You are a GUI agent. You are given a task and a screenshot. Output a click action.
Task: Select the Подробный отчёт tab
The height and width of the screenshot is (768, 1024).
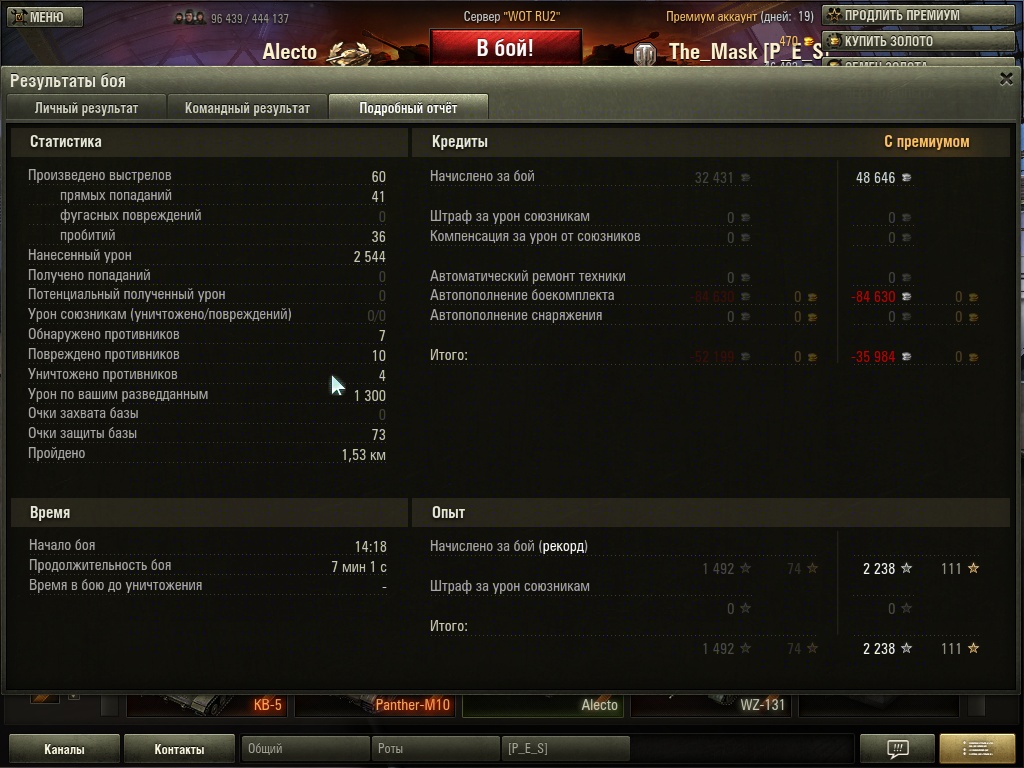408,108
